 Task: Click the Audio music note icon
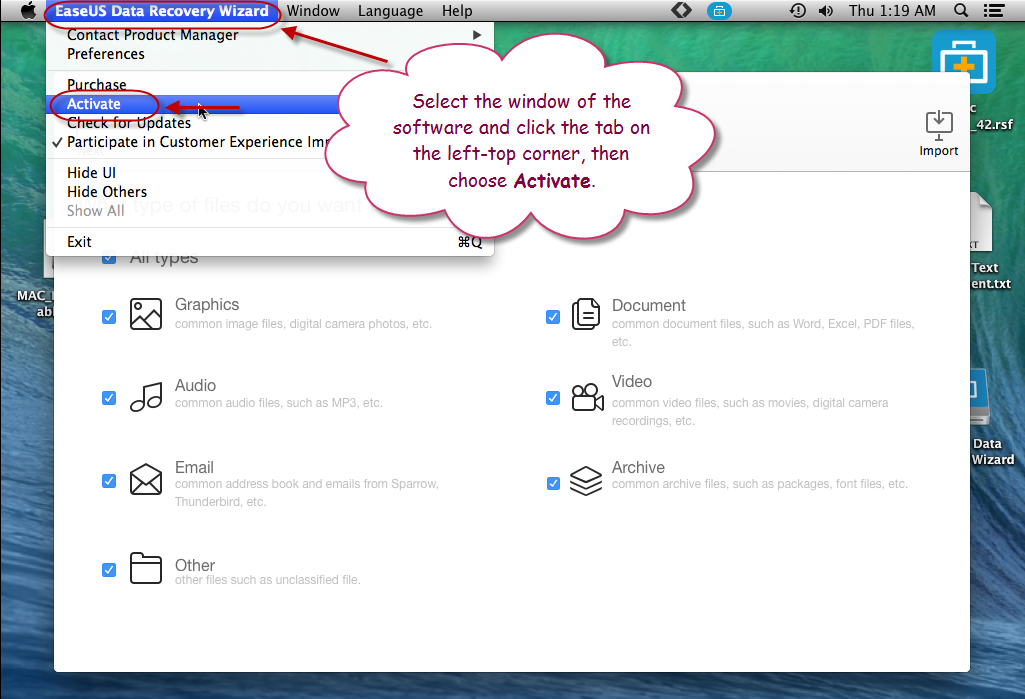click(x=146, y=396)
